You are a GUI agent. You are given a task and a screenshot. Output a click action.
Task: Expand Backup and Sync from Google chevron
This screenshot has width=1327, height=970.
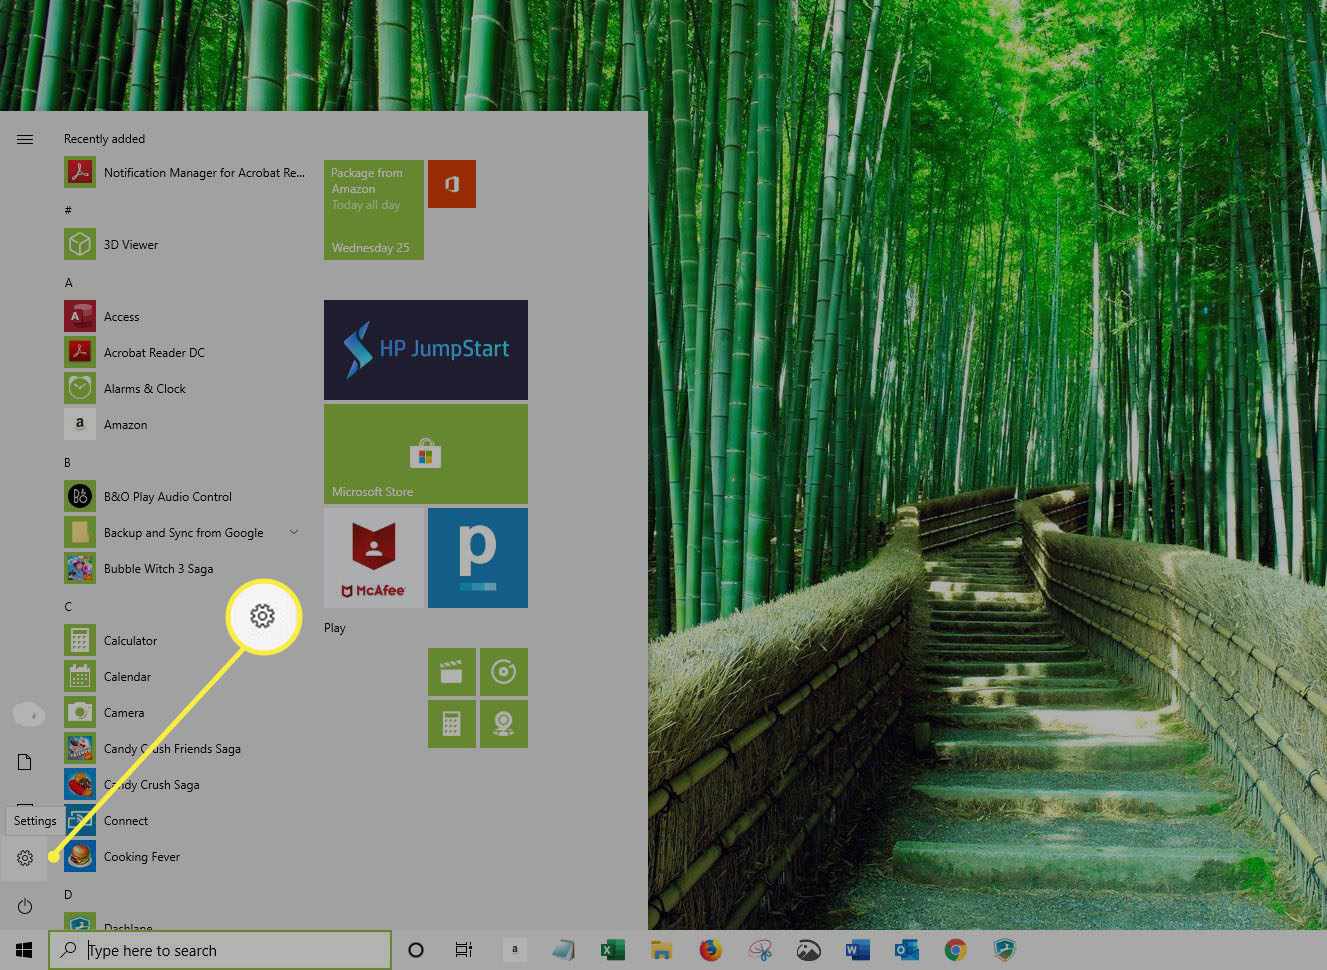[294, 532]
